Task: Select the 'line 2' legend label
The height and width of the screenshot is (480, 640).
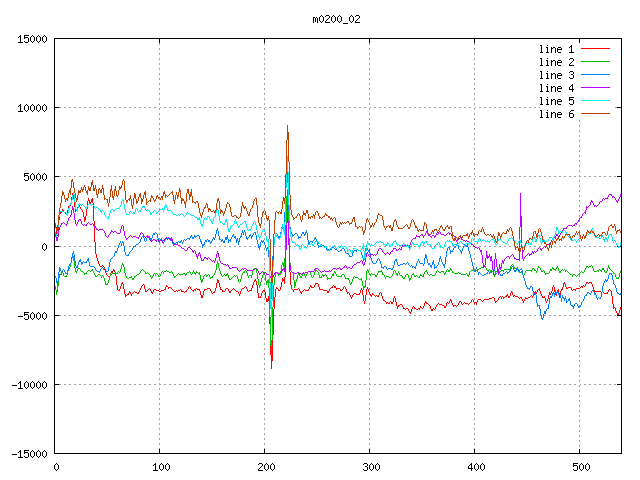Action: point(556,62)
